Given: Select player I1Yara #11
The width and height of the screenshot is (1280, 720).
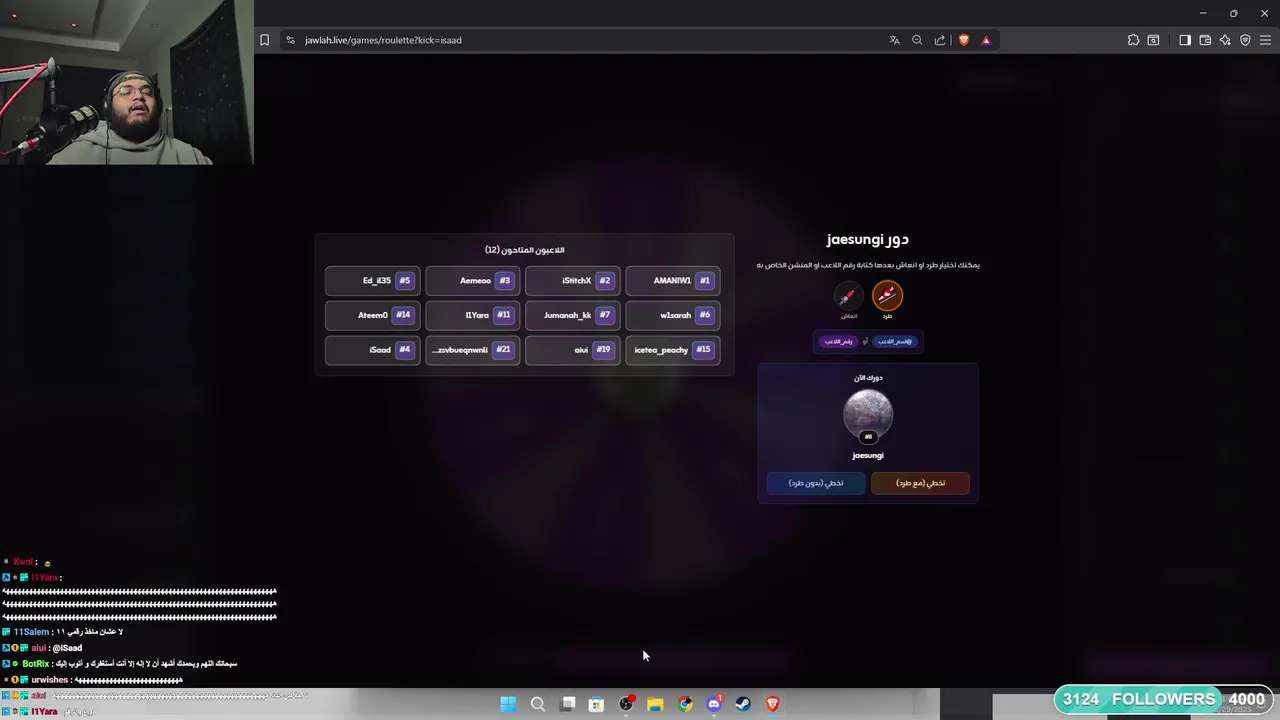Looking at the screenshot, I should (x=472, y=315).
